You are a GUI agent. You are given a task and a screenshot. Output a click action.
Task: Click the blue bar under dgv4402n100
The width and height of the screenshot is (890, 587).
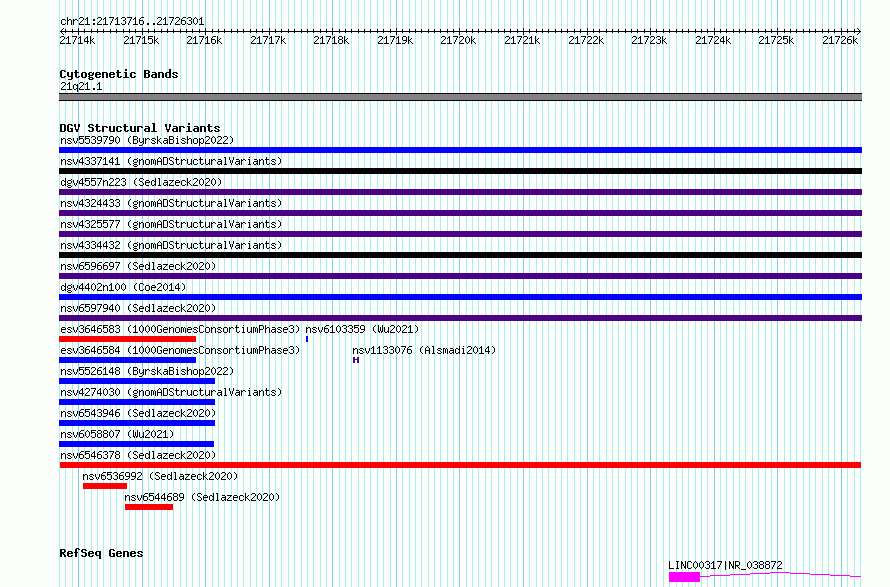pos(460,297)
